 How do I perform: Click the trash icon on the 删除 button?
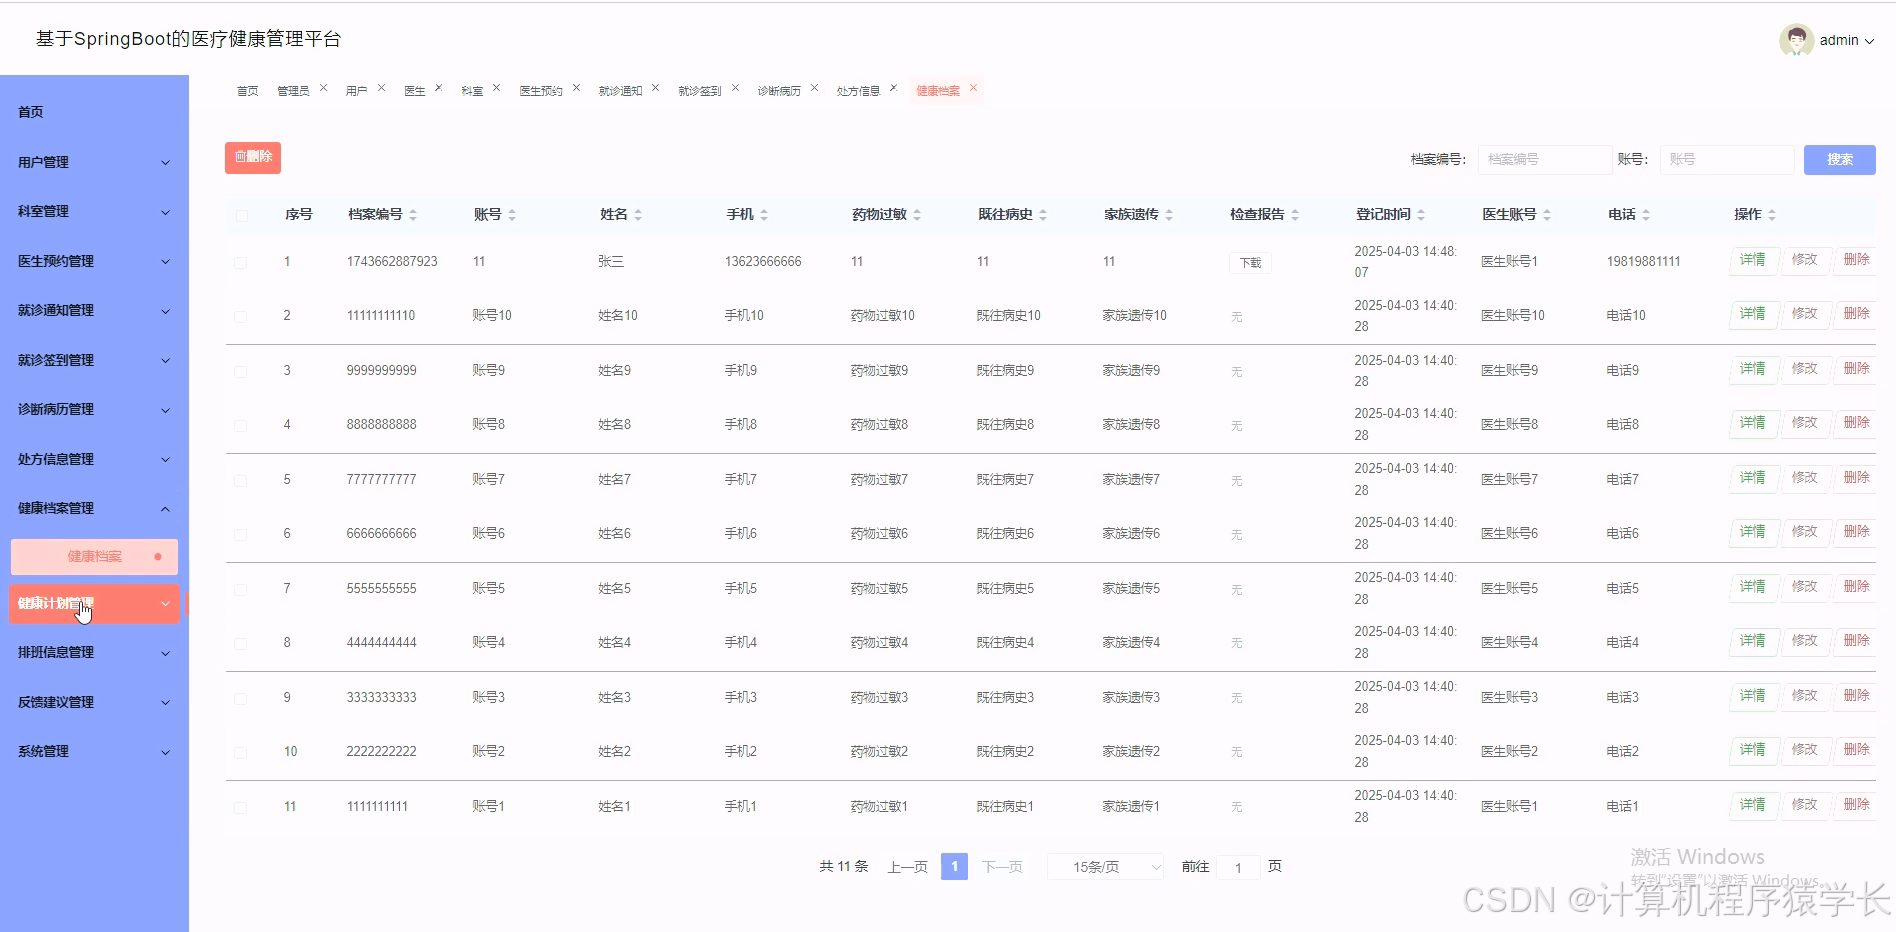pyautogui.click(x=242, y=157)
